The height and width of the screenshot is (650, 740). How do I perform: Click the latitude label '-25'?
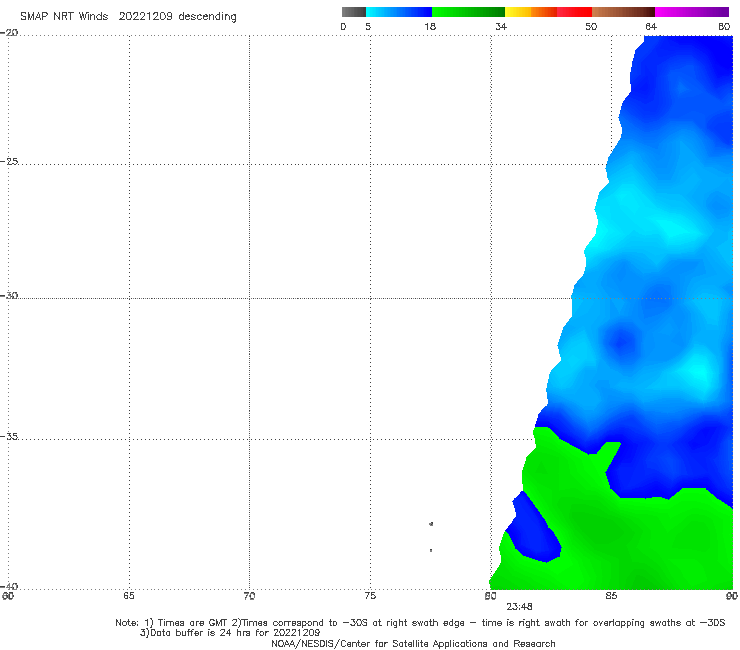click(9, 161)
